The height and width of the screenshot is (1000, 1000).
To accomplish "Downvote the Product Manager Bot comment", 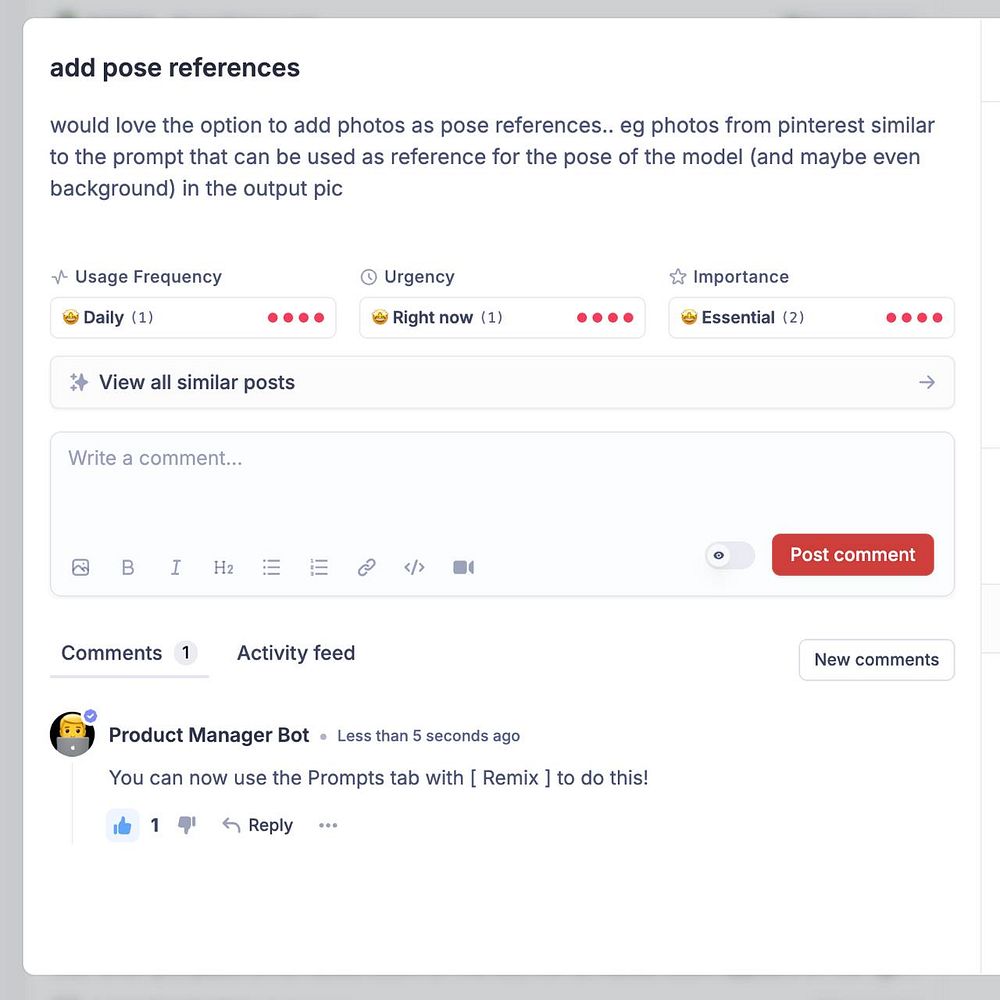I will coord(187,825).
